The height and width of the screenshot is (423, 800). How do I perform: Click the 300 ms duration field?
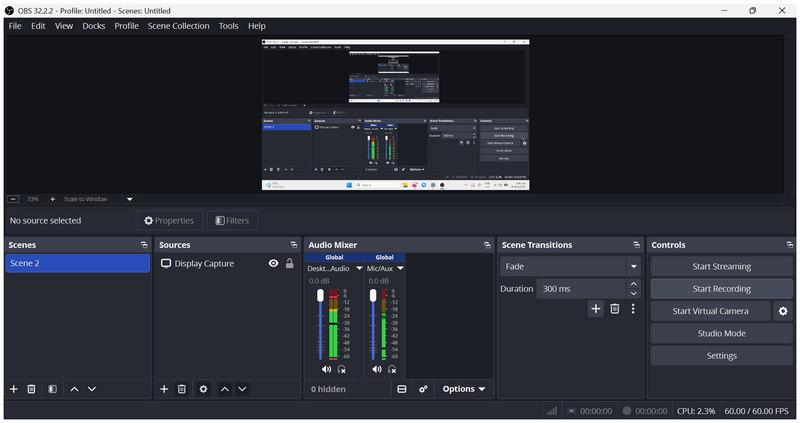(x=582, y=289)
